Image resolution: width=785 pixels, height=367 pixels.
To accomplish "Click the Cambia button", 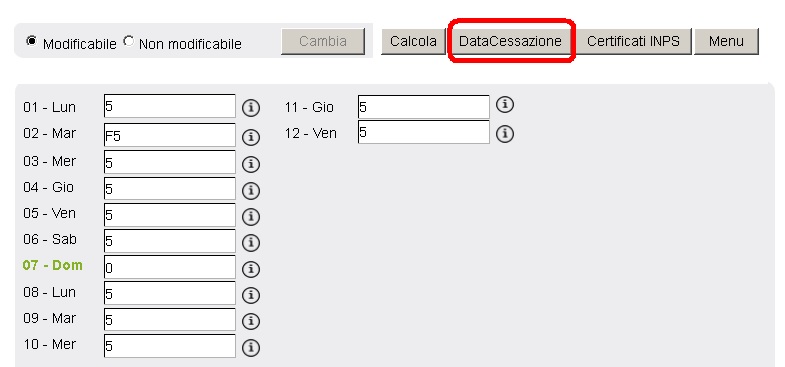I will coord(323,41).
